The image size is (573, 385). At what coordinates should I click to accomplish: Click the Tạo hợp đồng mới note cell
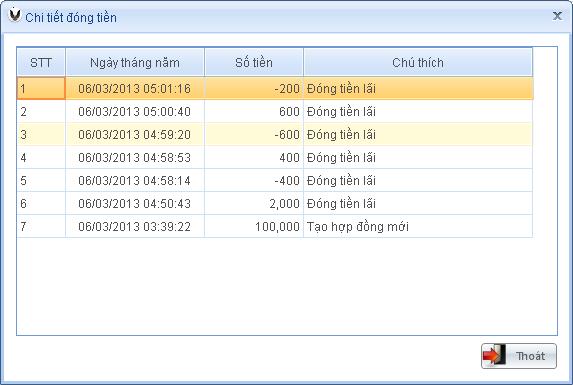pyautogui.click(x=418, y=226)
